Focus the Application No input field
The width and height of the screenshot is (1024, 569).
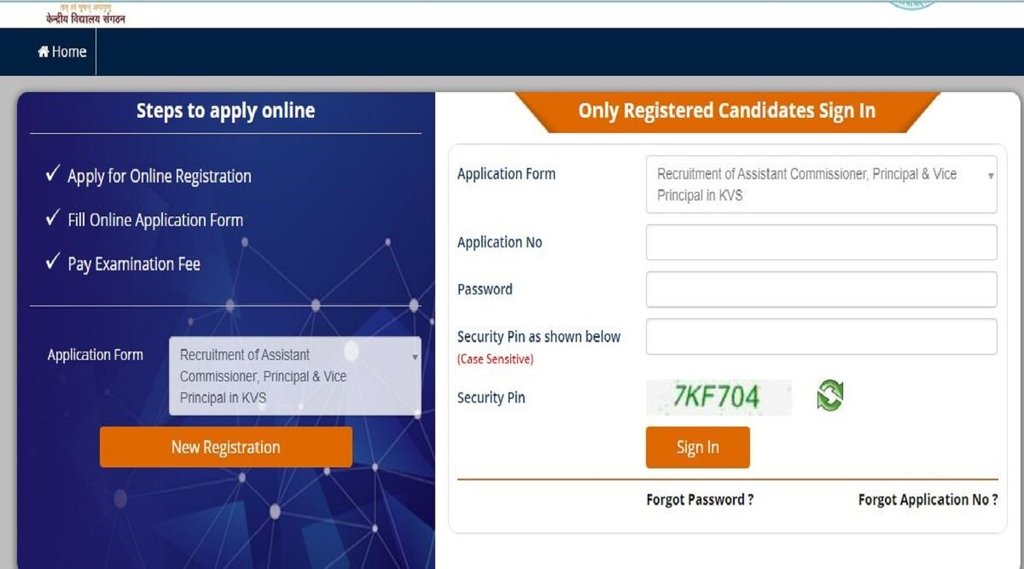click(x=821, y=242)
